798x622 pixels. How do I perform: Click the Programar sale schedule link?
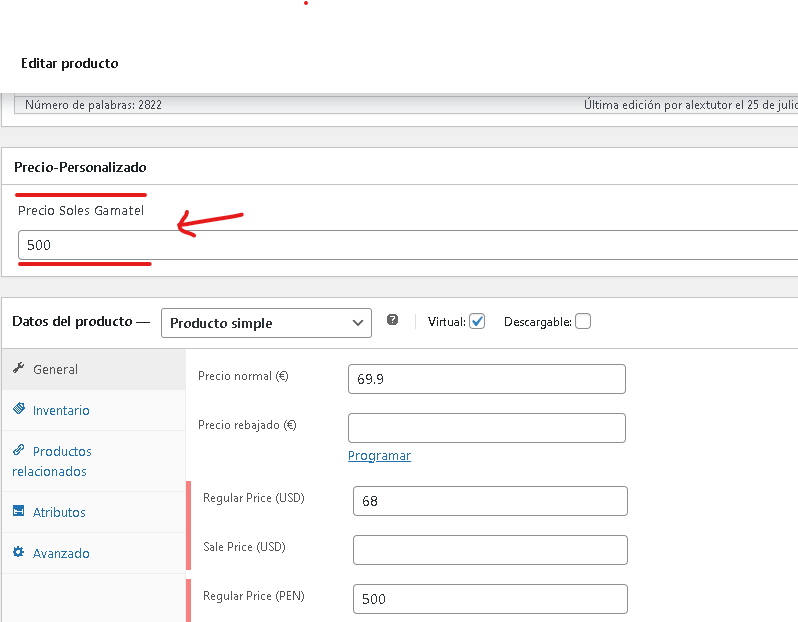[379, 456]
